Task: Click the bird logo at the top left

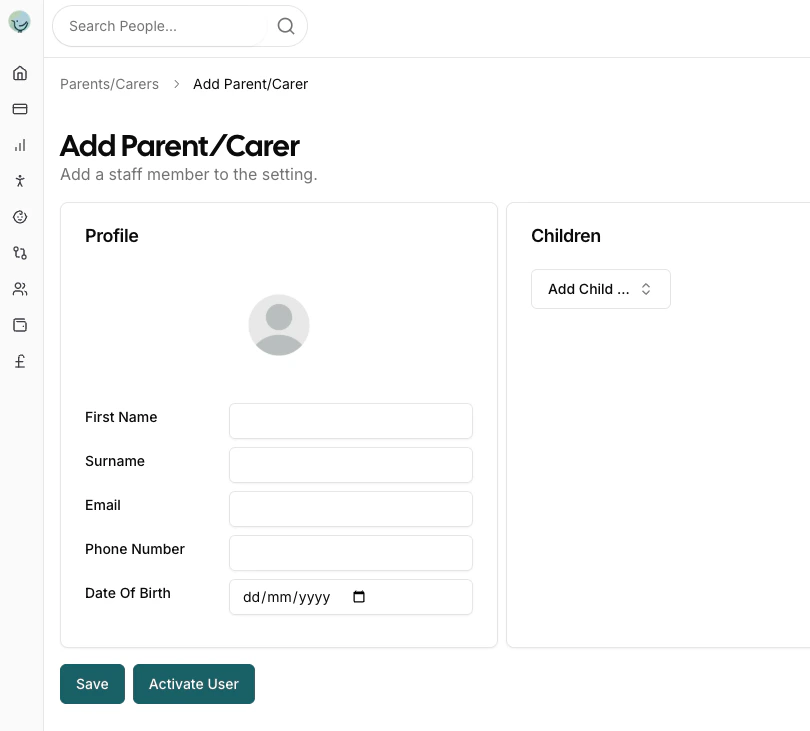Action: (19, 21)
